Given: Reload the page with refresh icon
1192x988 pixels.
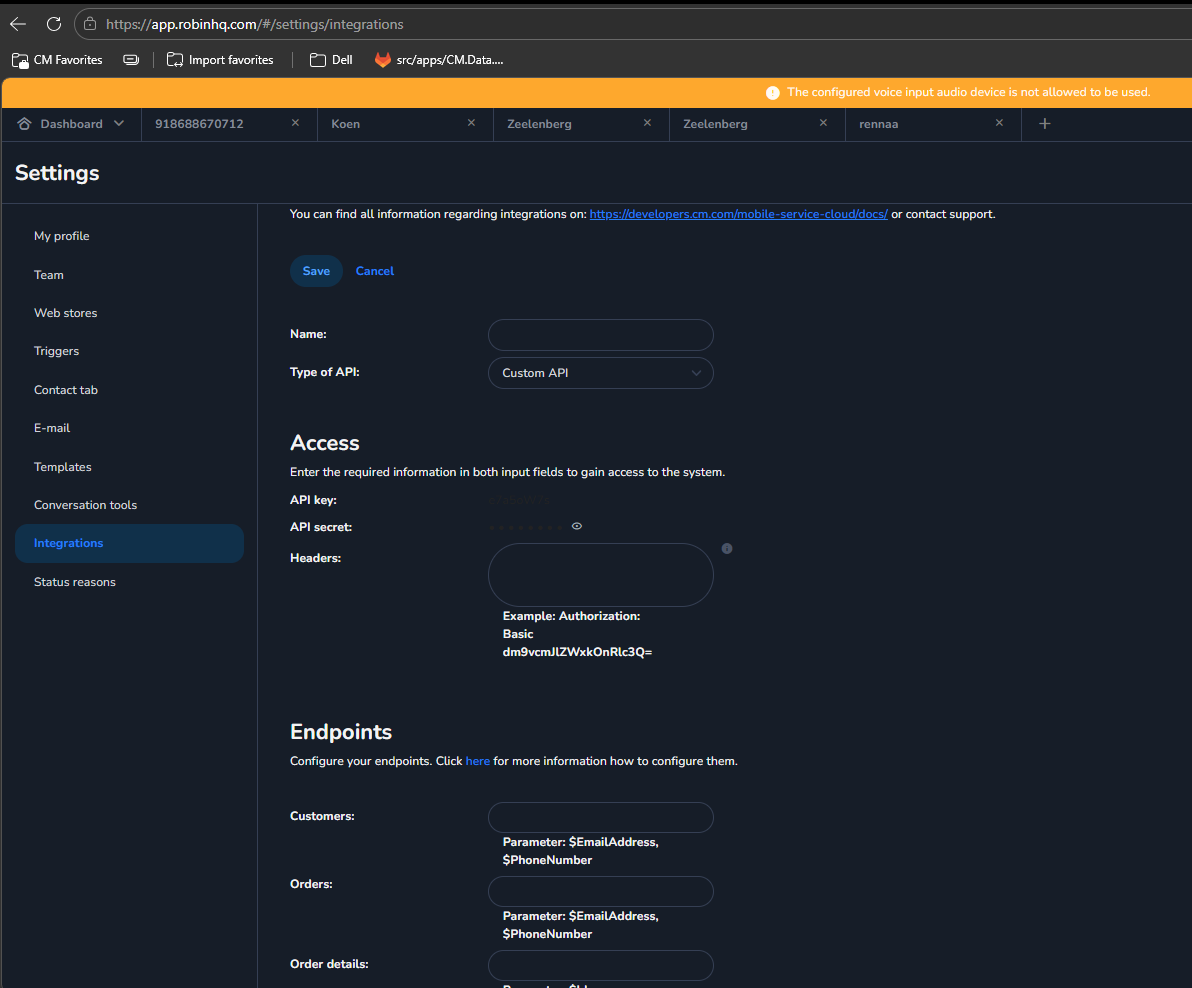Looking at the screenshot, I should click(54, 24).
